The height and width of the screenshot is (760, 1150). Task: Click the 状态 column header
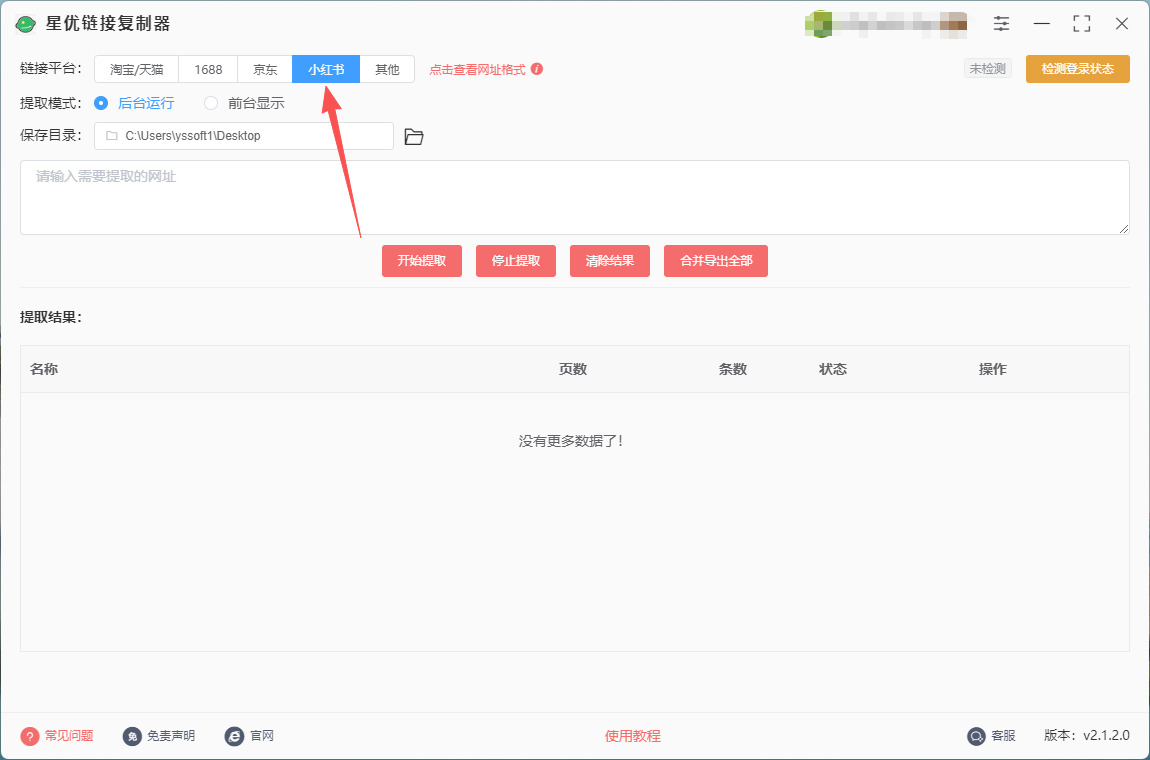(x=833, y=369)
